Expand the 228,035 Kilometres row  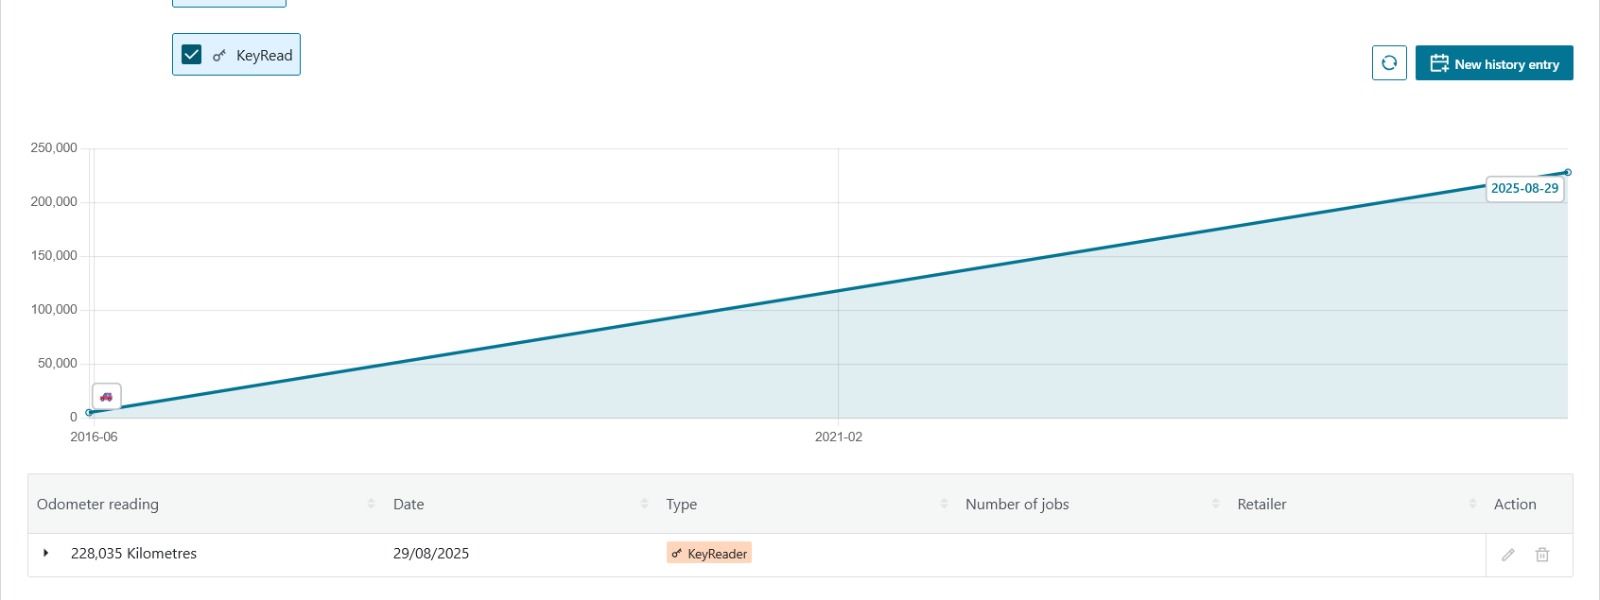pos(46,553)
